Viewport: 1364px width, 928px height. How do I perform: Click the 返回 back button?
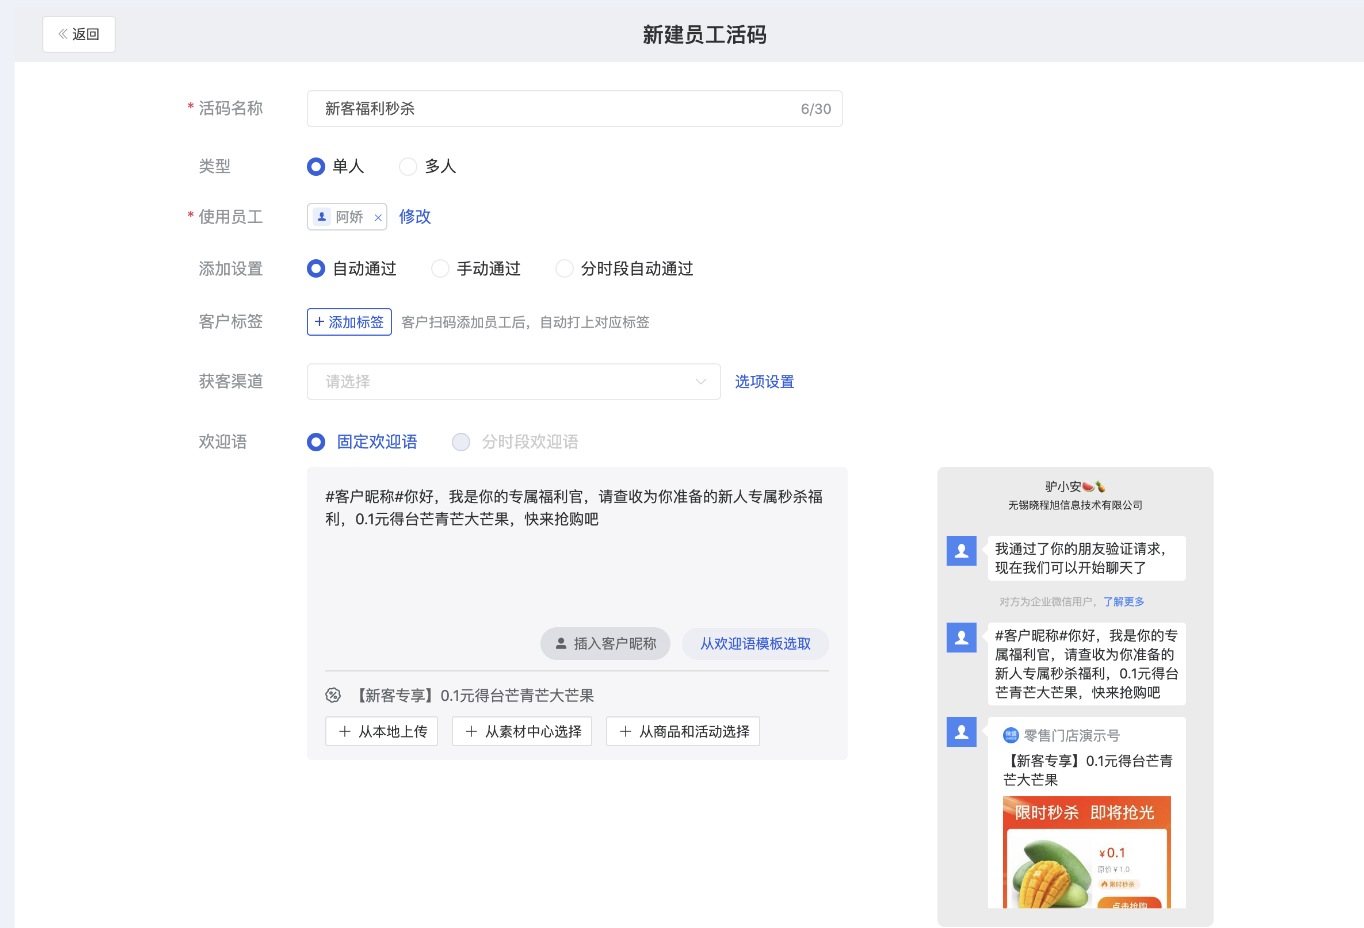79,34
